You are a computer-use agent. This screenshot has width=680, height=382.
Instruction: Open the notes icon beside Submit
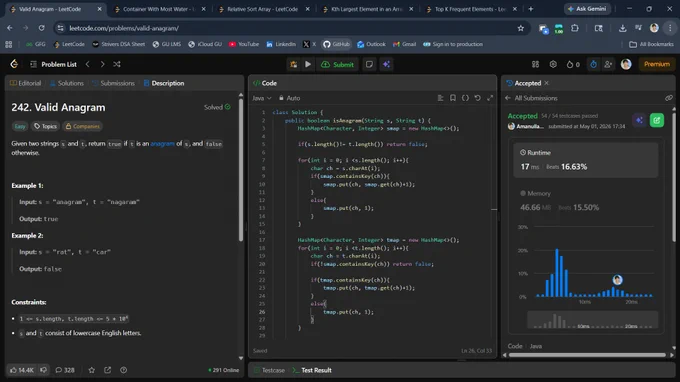[x=369, y=64]
